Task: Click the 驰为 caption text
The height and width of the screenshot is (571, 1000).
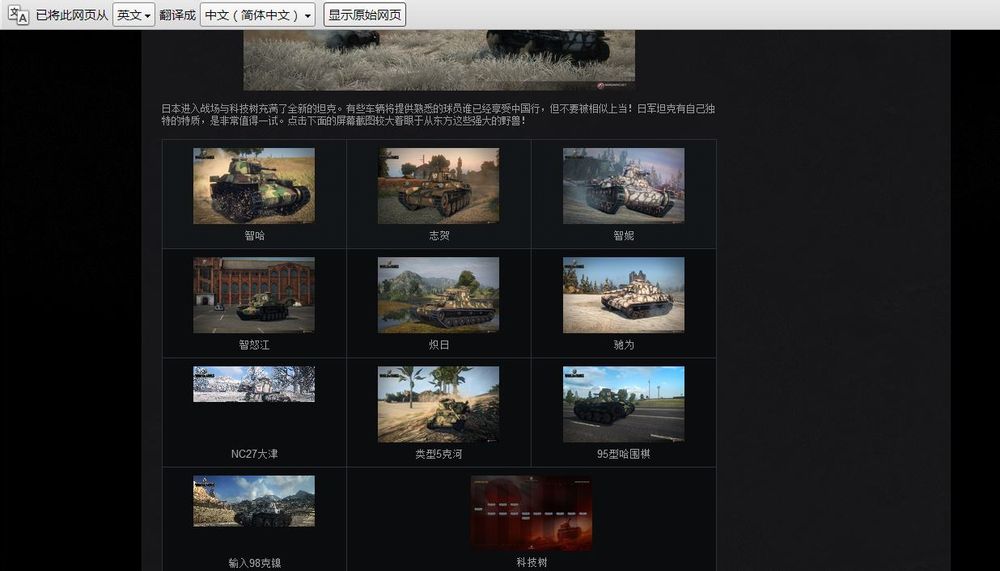Action: click(624, 345)
